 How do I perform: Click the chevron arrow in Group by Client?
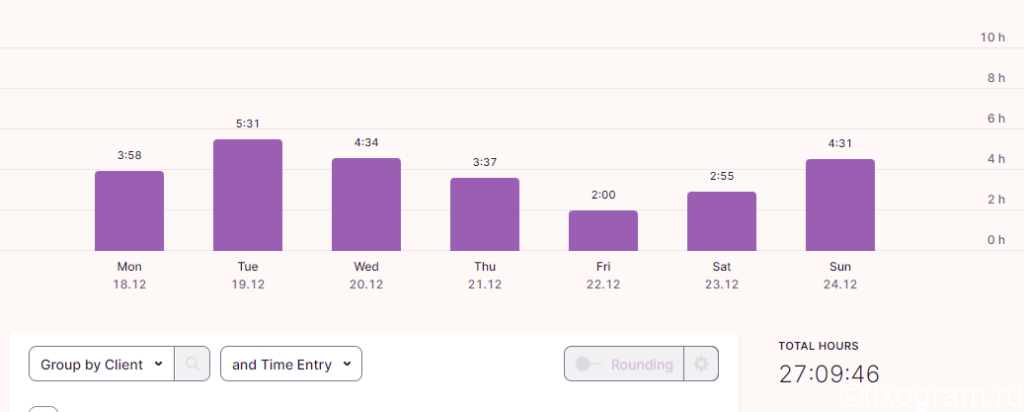pyautogui.click(x=158, y=364)
